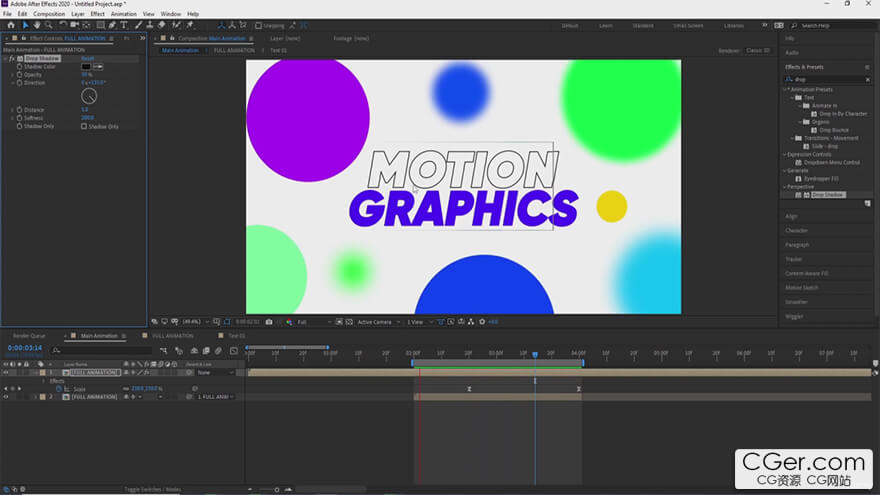The width and height of the screenshot is (880, 495).
Task: Hide layer 2 FULL ANIMATION with eye
Action: (x=6, y=397)
